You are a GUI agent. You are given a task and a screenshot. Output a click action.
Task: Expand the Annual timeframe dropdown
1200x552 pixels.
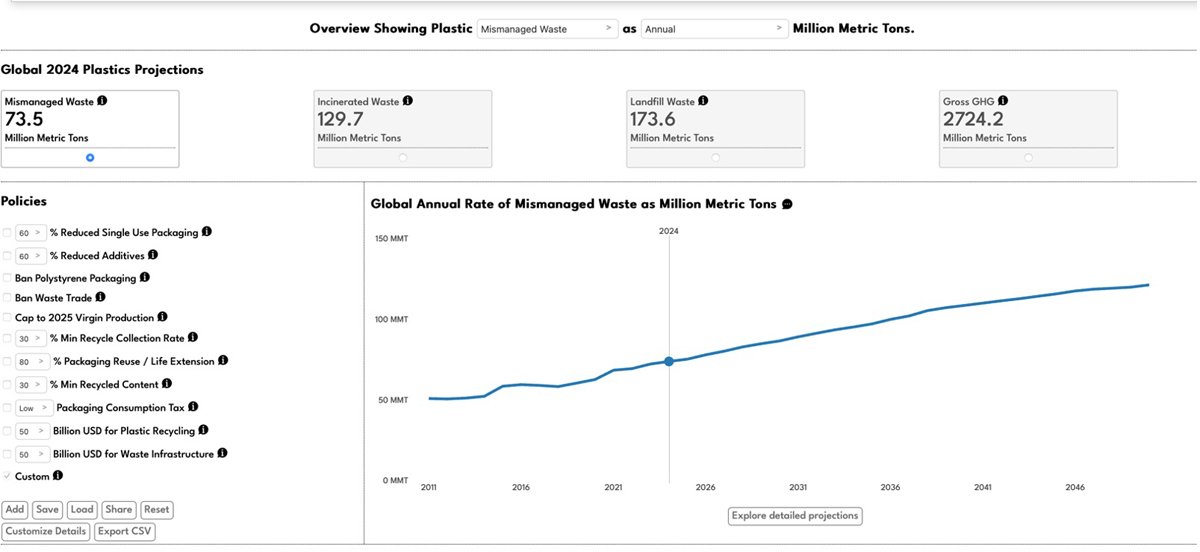713,29
